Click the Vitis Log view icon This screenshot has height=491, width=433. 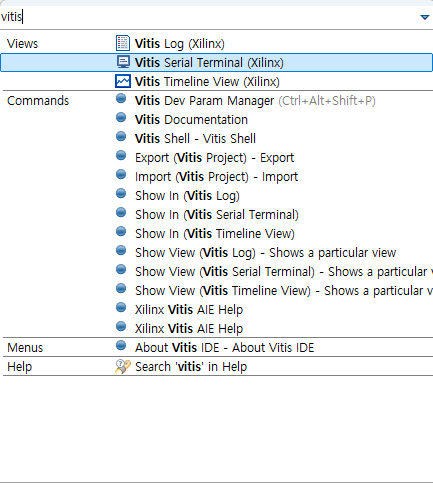pyautogui.click(x=123, y=43)
